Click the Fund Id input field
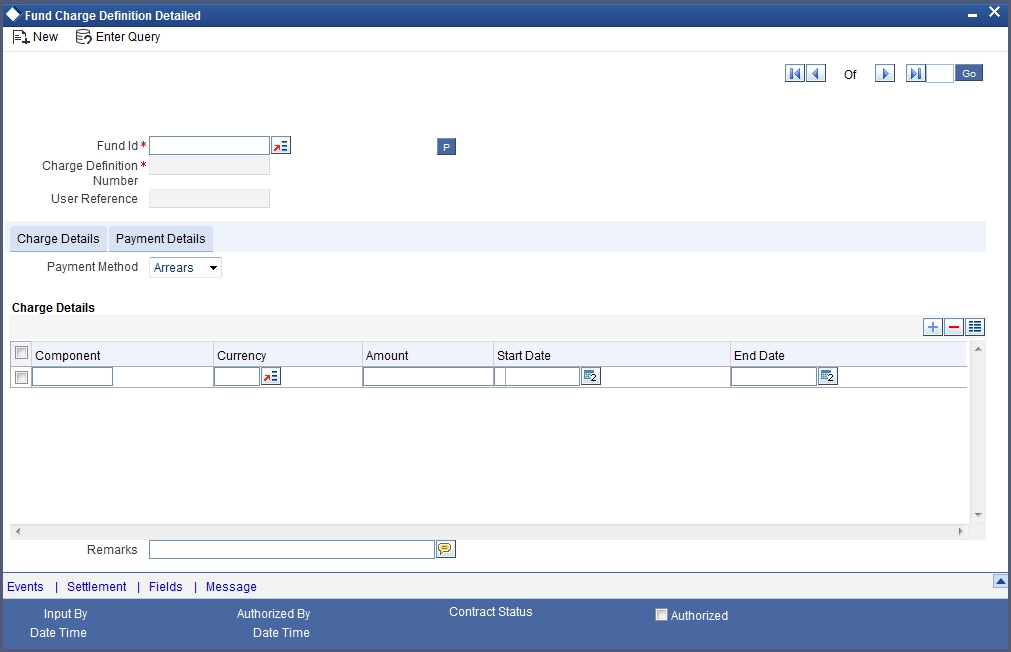 [x=210, y=146]
